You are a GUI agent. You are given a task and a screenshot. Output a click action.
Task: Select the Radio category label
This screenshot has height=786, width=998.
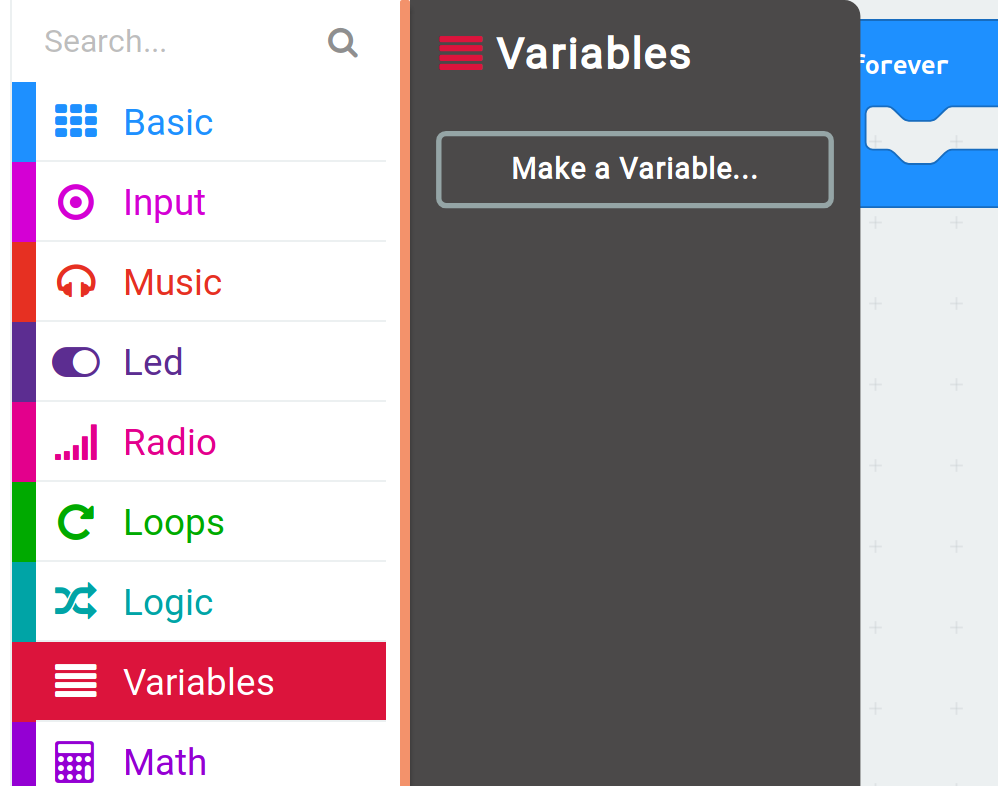[x=170, y=442]
